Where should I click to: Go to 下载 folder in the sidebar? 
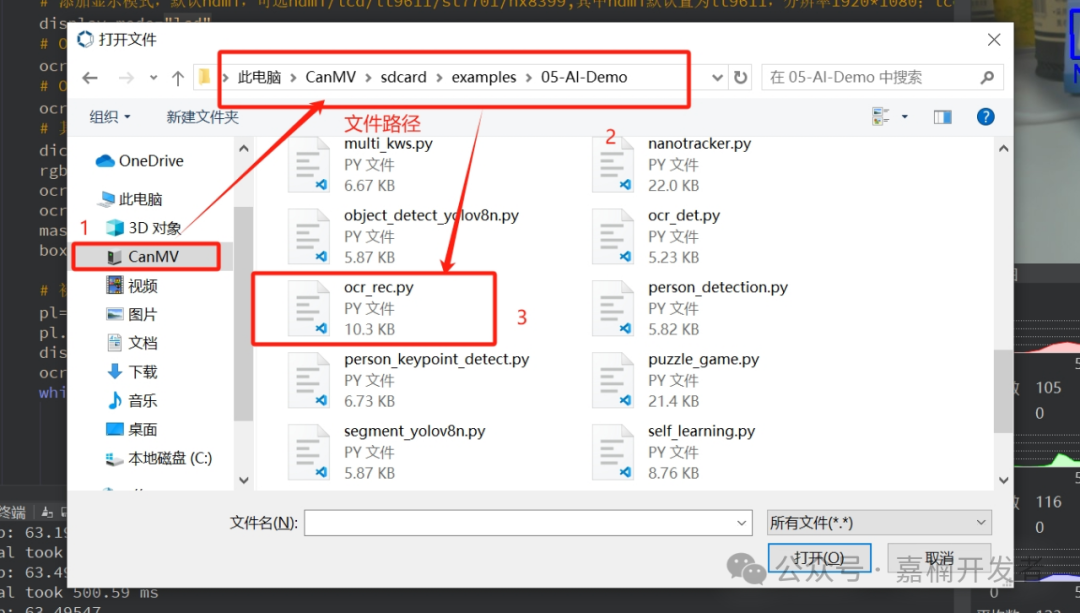tap(143, 372)
